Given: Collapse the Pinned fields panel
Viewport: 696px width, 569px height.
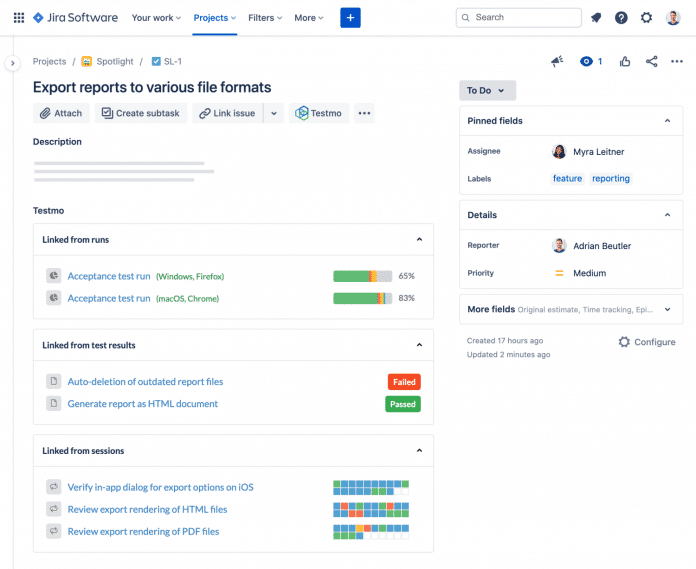Looking at the screenshot, I should point(667,121).
